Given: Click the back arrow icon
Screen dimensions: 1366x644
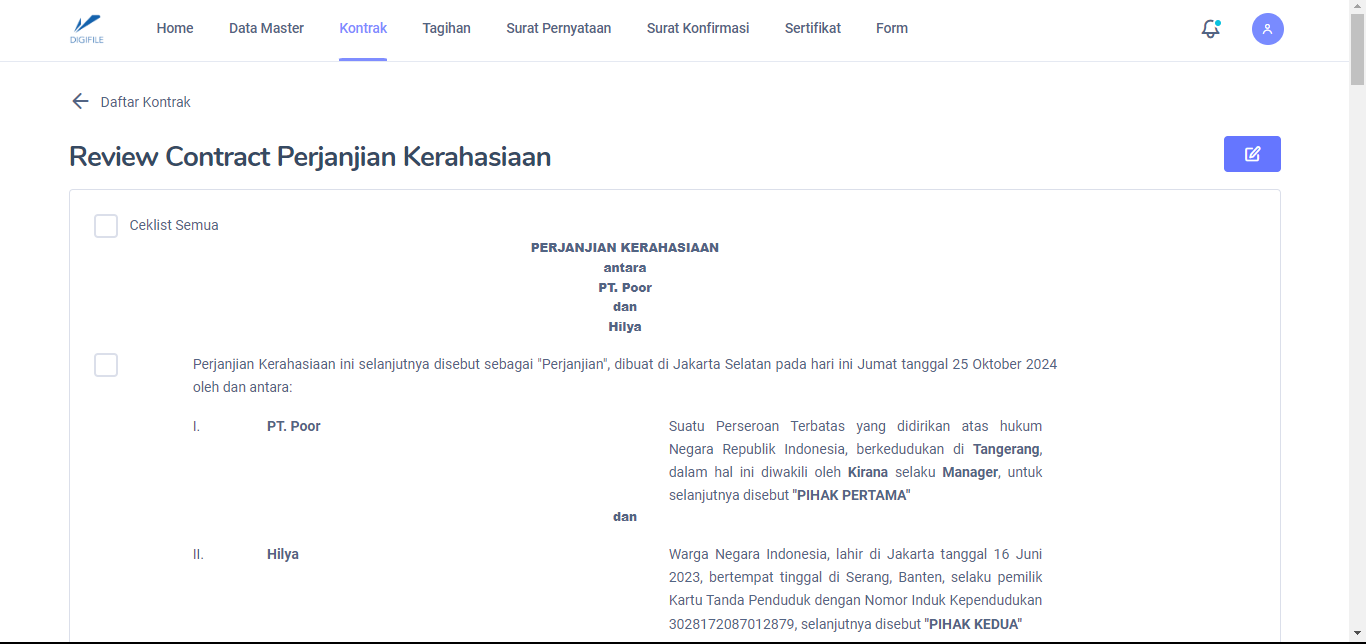Looking at the screenshot, I should (80, 102).
